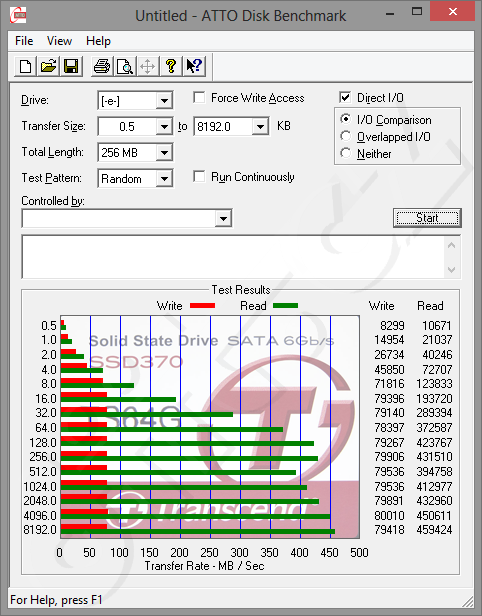Enable Run Continuously checkbox
The height and width of the screenshot is (616, 482).
point(199,177)
